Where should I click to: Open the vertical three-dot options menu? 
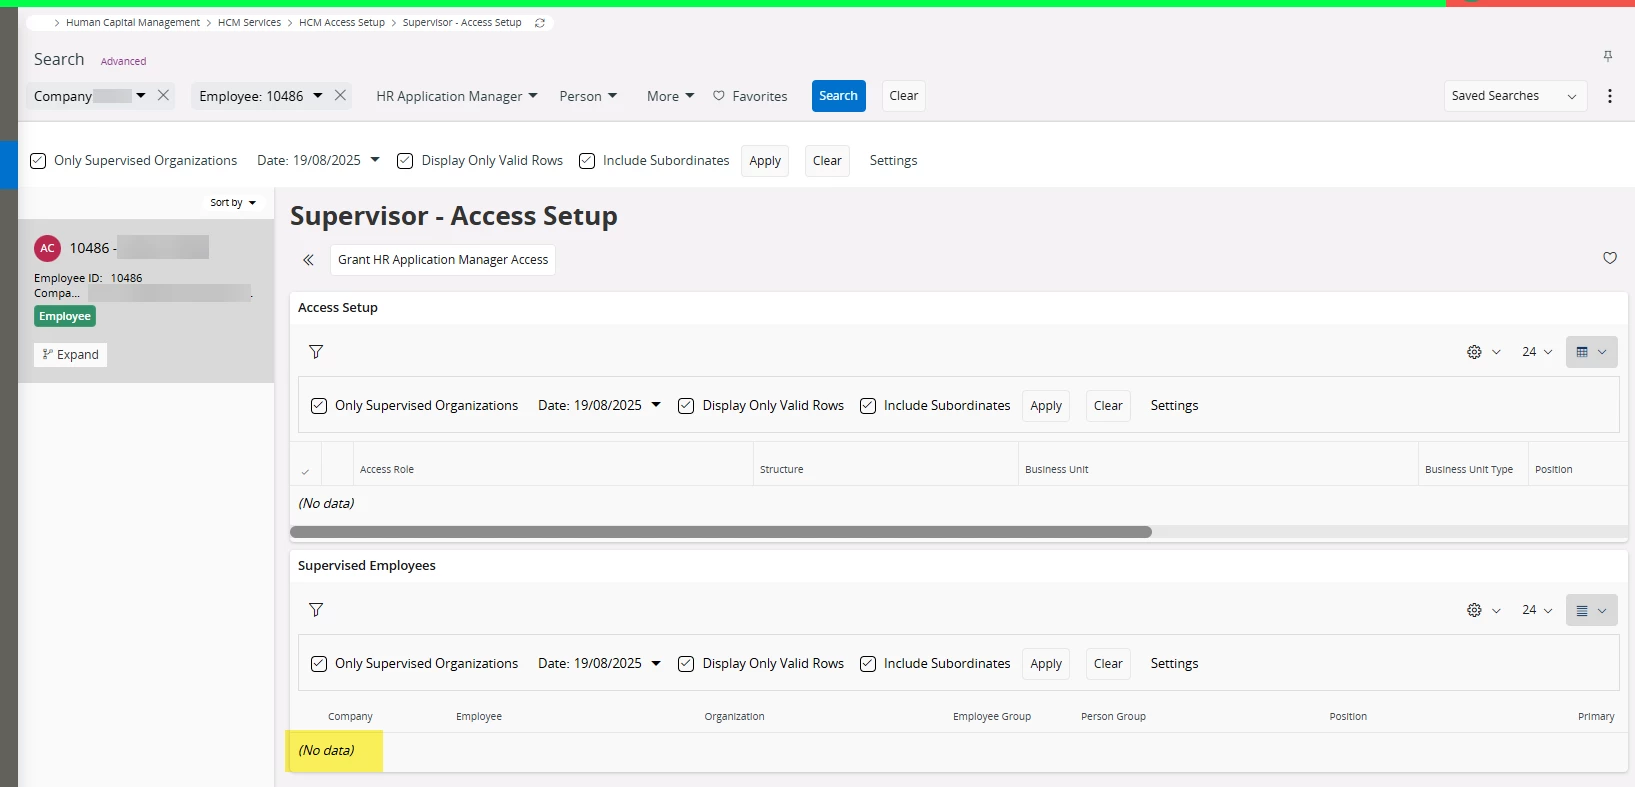point(1610,96)
